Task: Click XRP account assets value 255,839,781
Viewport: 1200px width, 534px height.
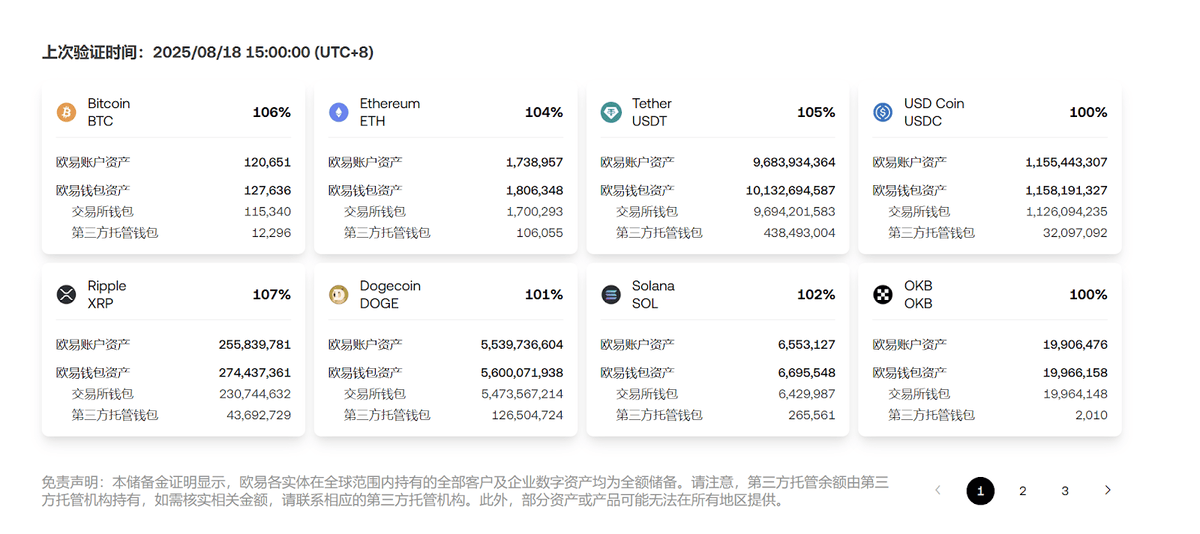Action: click(x=255, y=344)
